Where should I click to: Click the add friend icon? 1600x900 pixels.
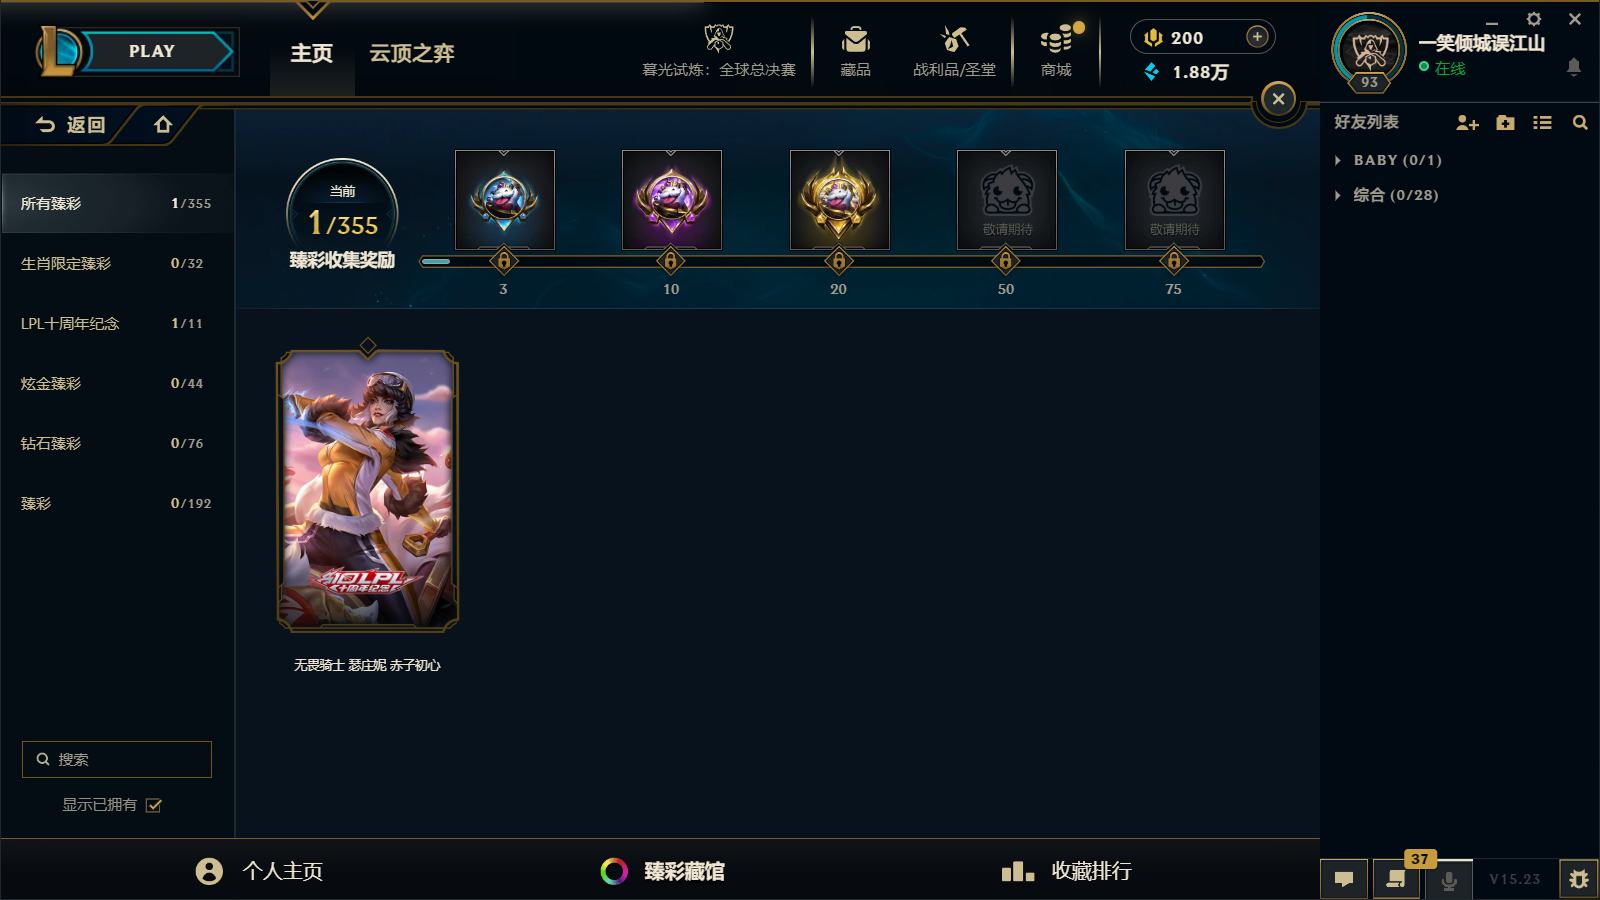1467,123
